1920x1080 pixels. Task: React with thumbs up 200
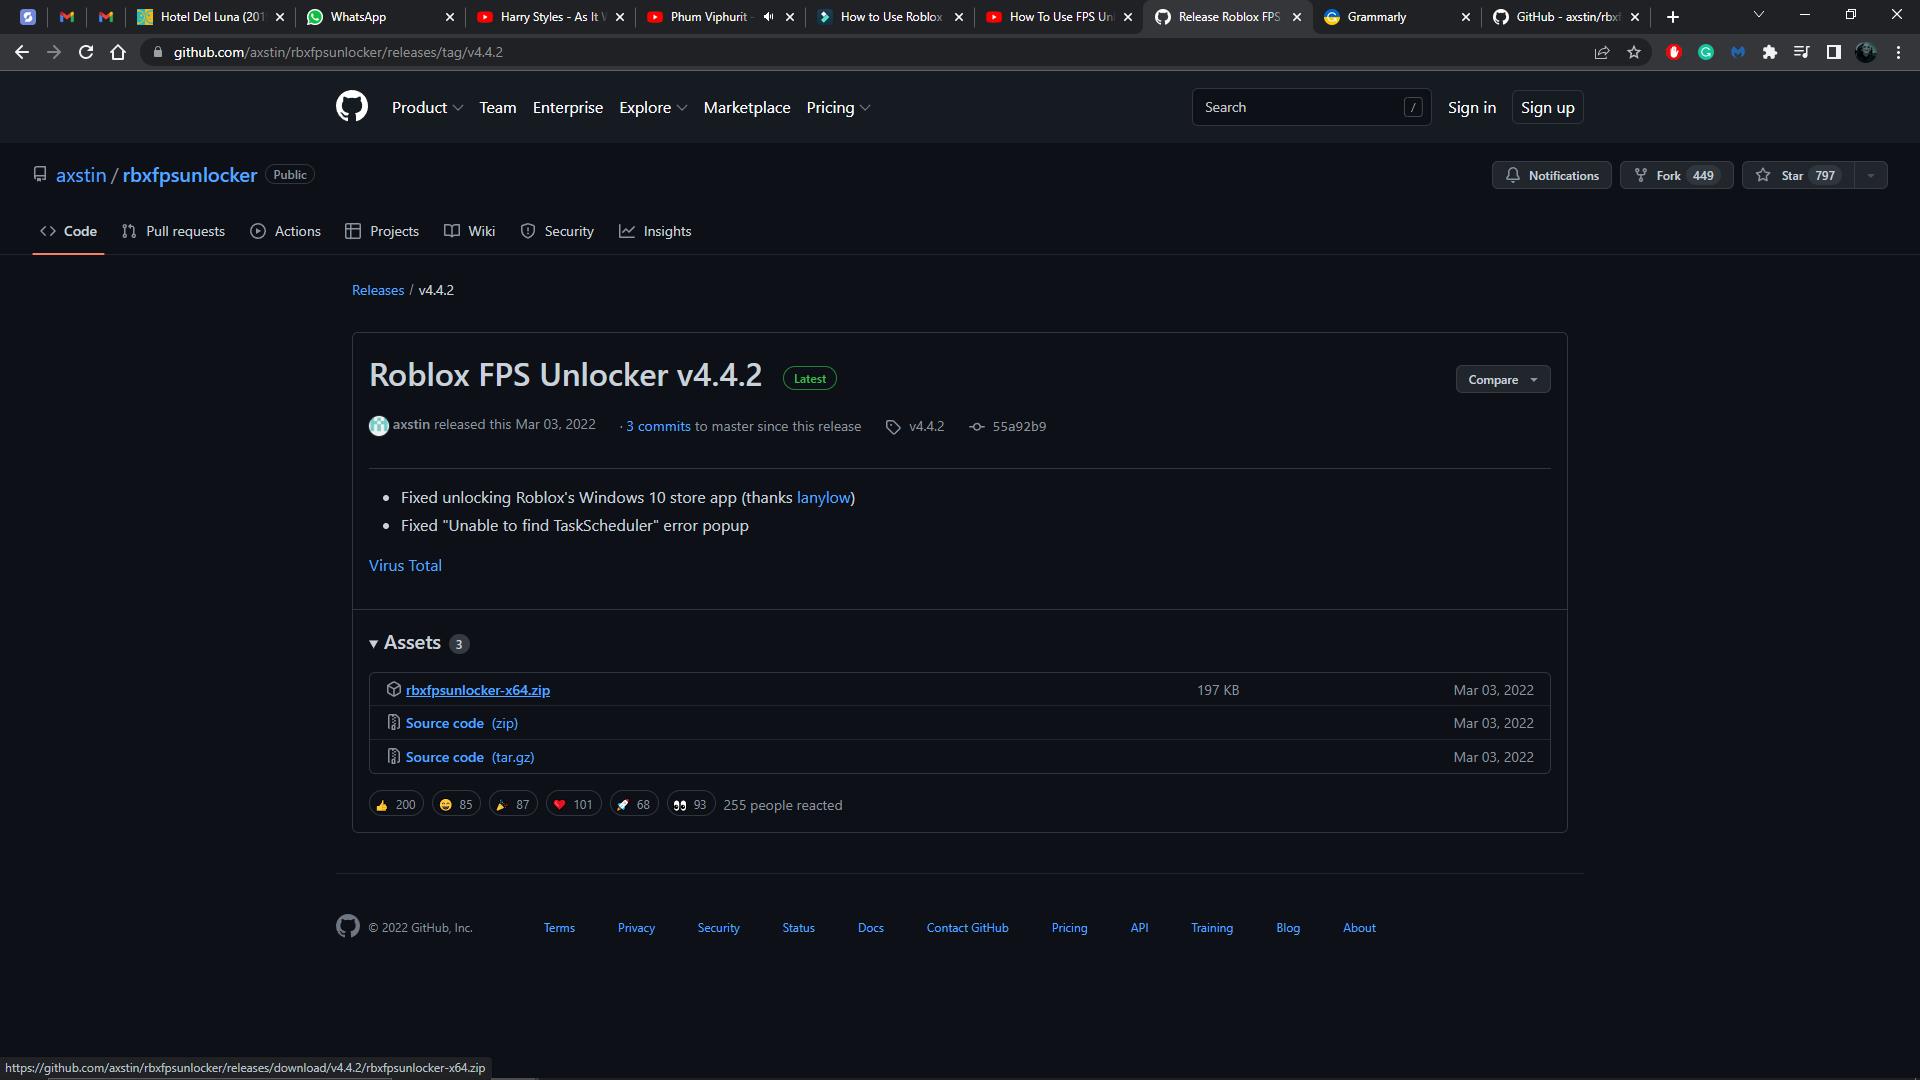click(x=396, y=804)
